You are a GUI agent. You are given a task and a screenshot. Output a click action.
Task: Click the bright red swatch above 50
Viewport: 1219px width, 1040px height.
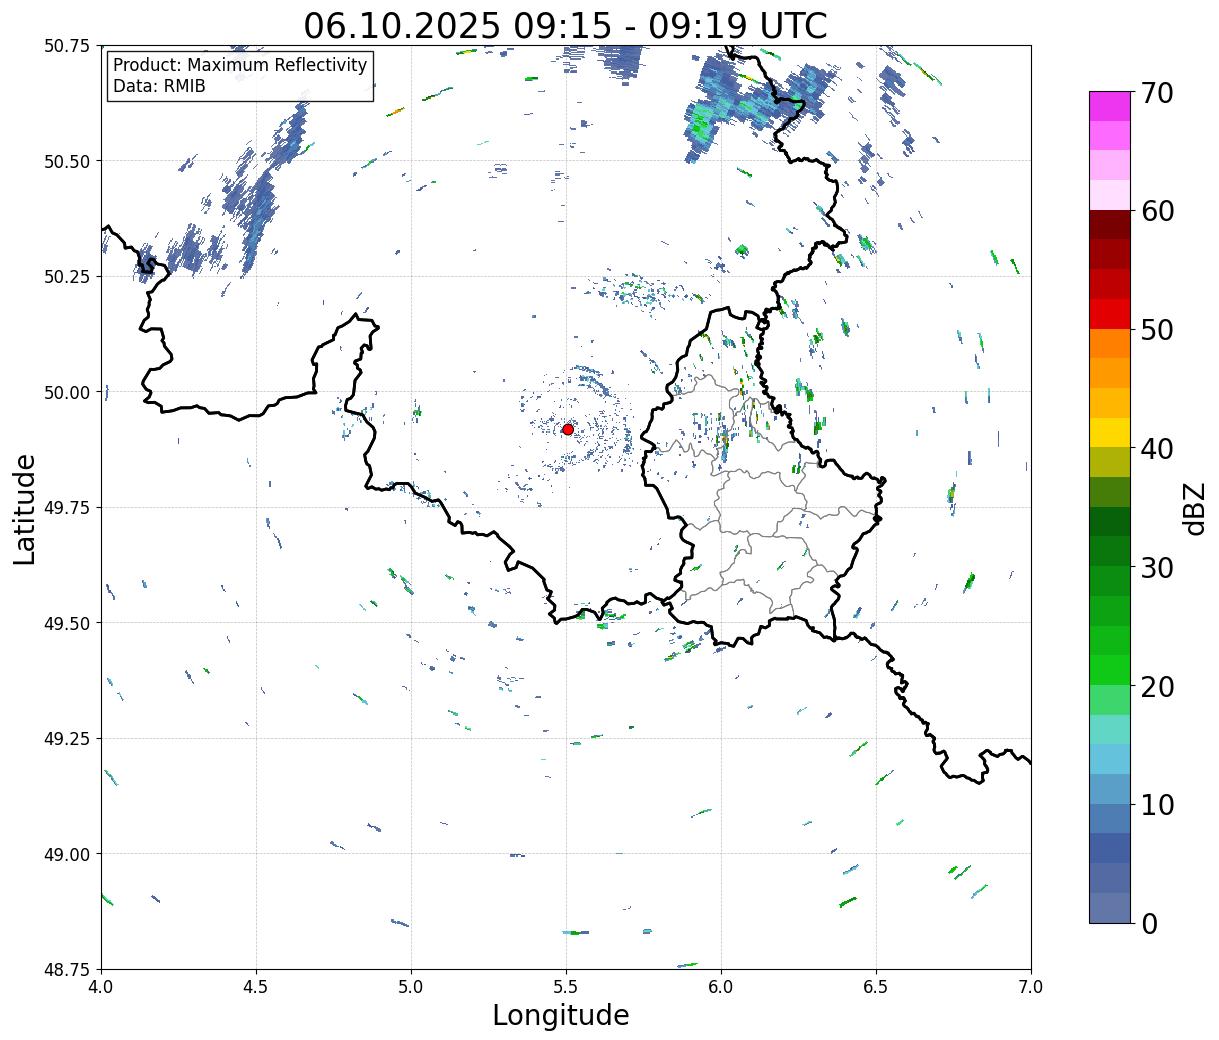[x=1110, y=313]
